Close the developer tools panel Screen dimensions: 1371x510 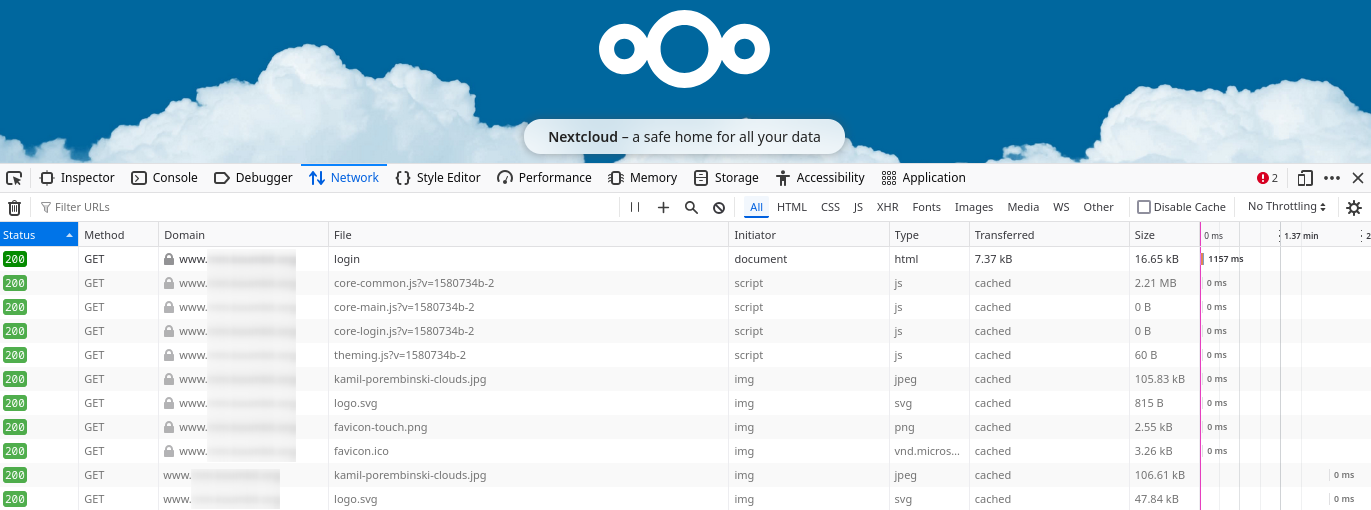coord(1358,178)
